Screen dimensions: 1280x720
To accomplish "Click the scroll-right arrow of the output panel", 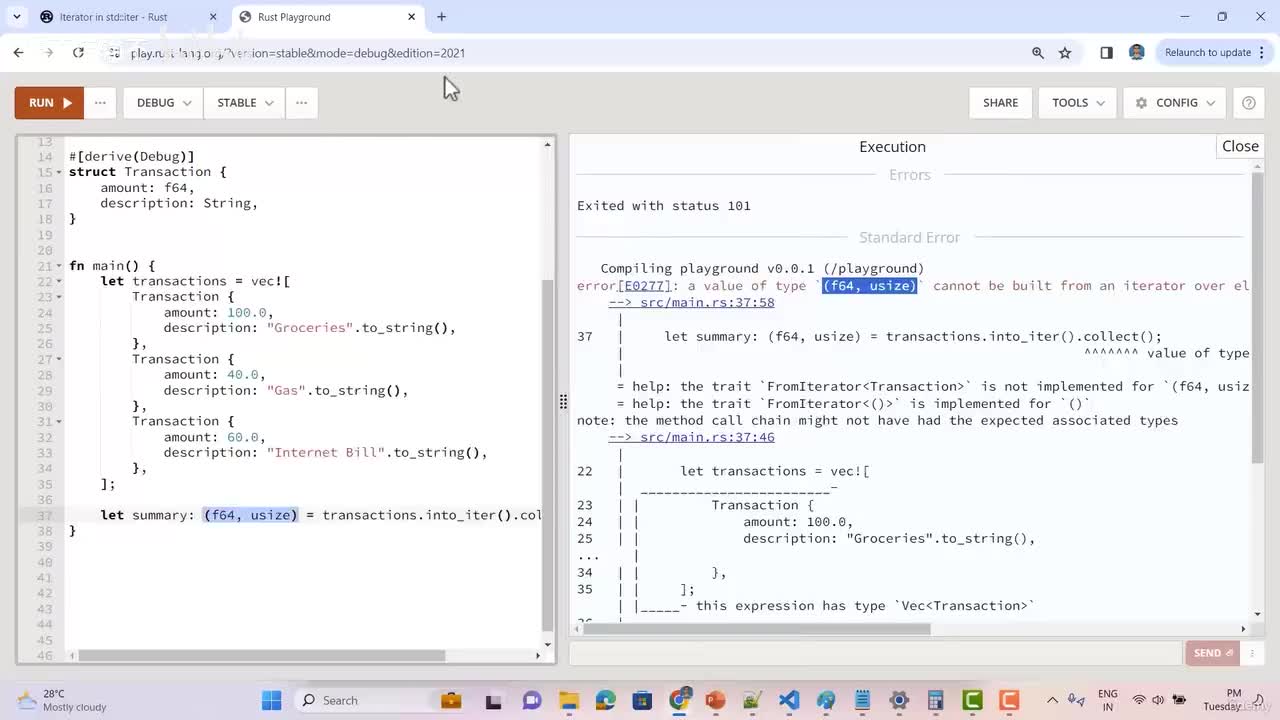I will point(1243,629).
